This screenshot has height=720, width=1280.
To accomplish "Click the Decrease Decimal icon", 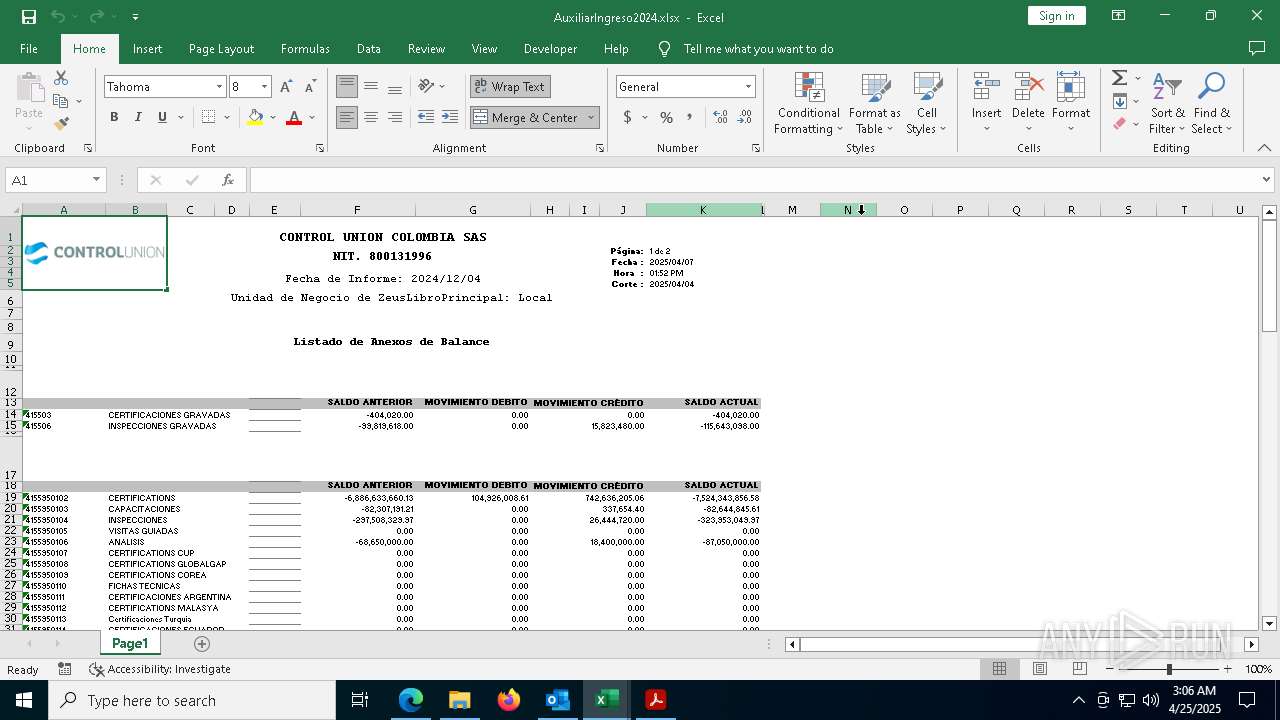I will pyautogui.click(x=745, y=117).
